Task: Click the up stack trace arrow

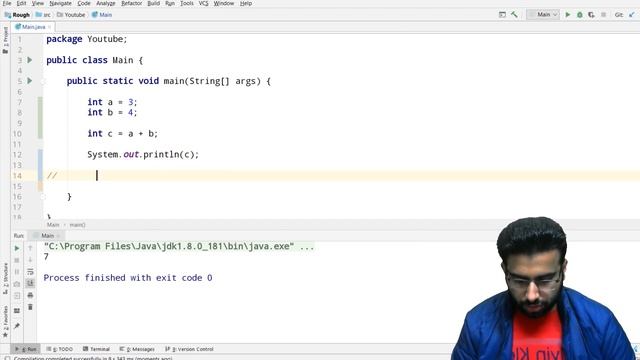Action: pos(30,248)
